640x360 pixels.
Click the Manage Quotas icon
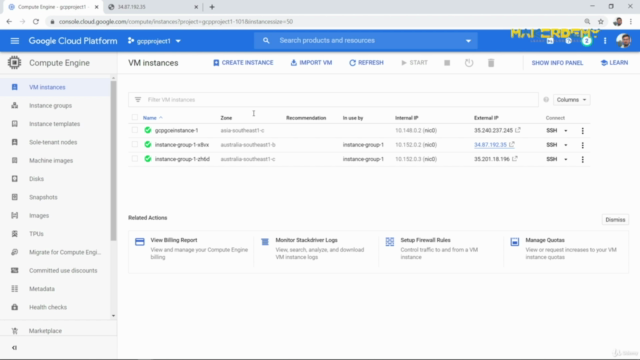coord(515,242)
